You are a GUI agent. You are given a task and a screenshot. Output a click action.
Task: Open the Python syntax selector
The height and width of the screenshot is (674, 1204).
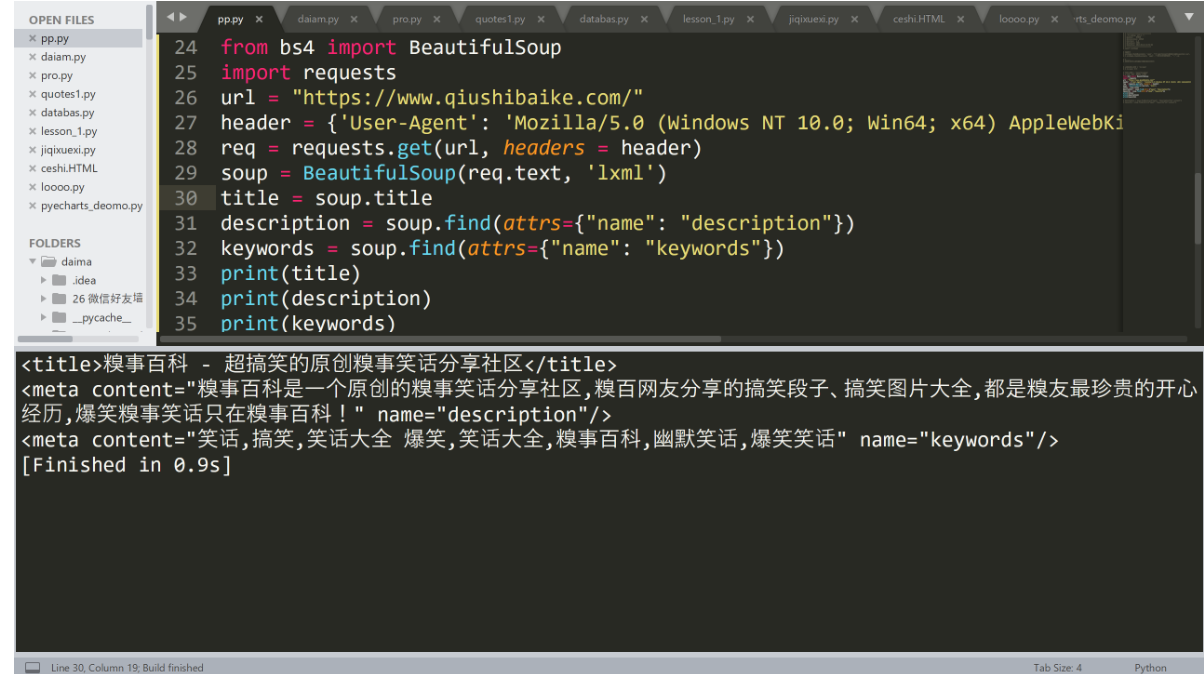[x=1150, y=667]
